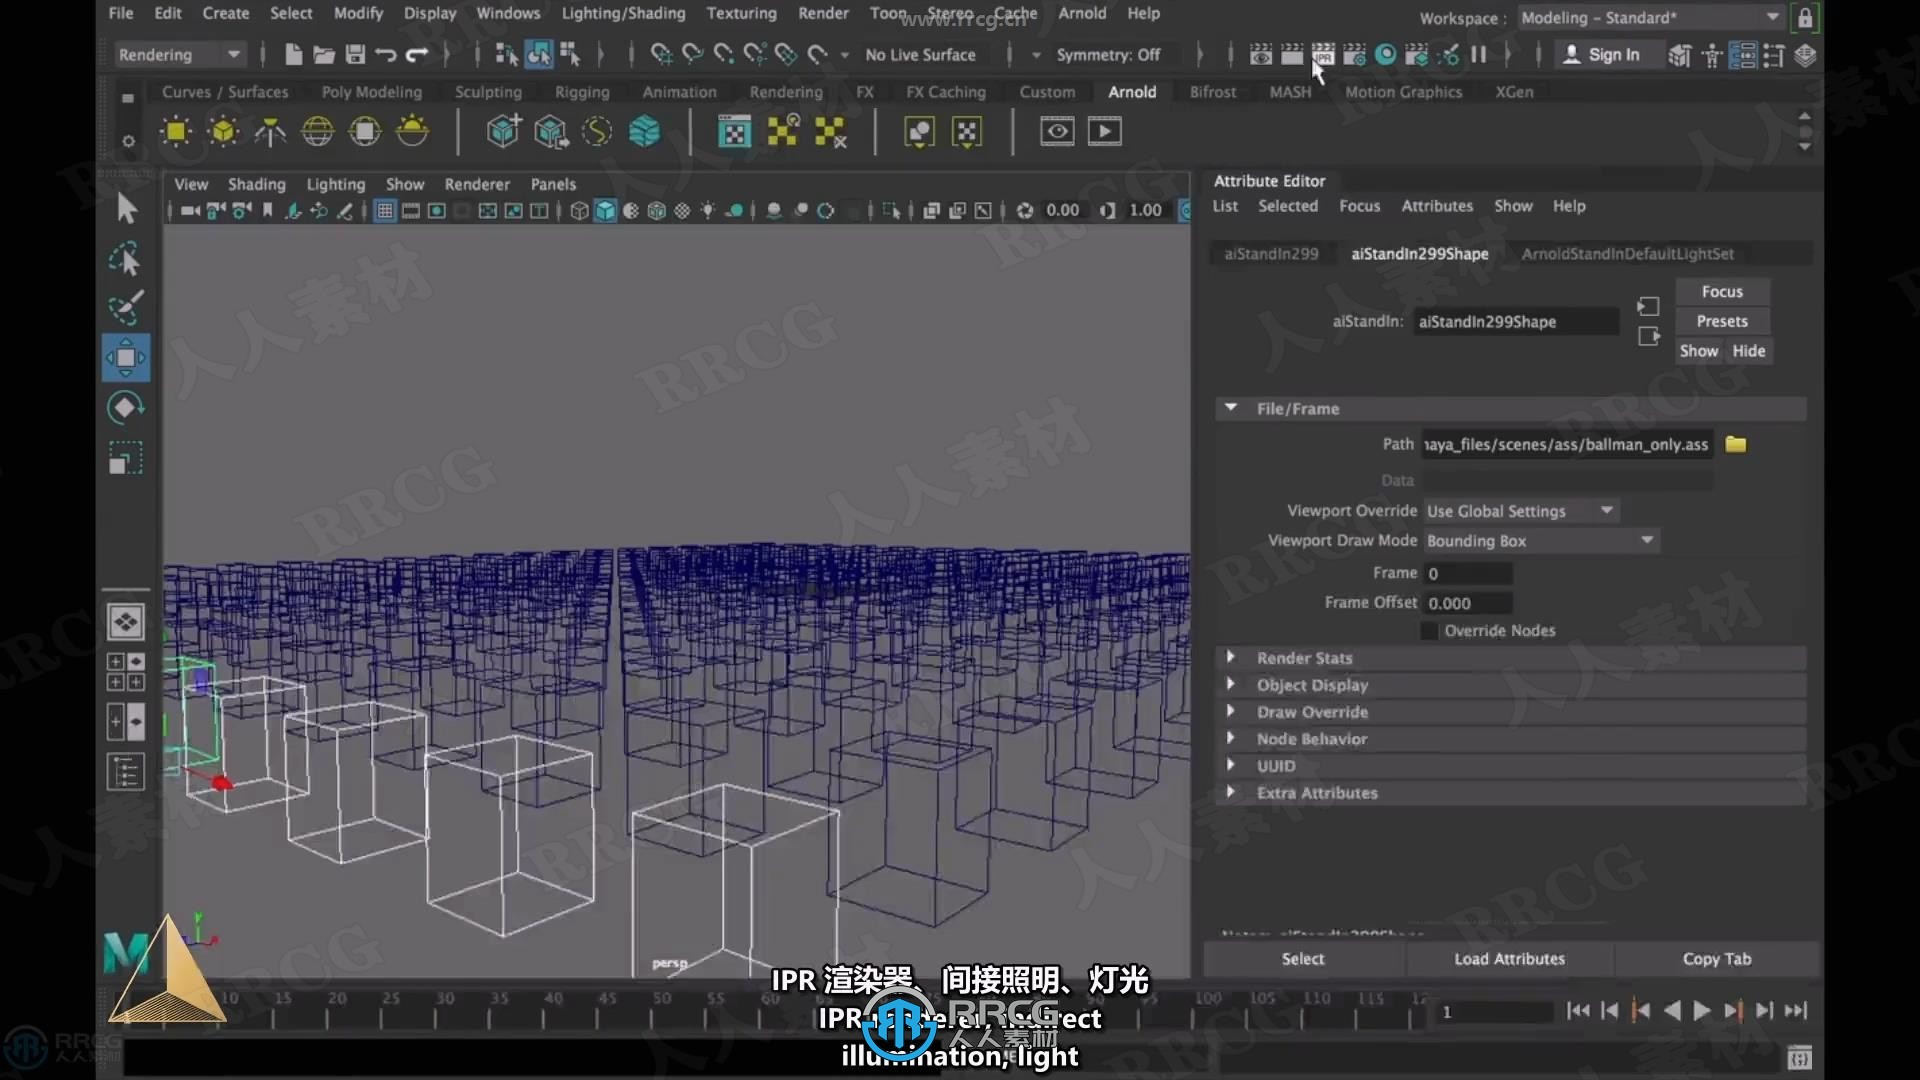Switch to the Rotate tool

pyautogui.click(x=126, y=408)
